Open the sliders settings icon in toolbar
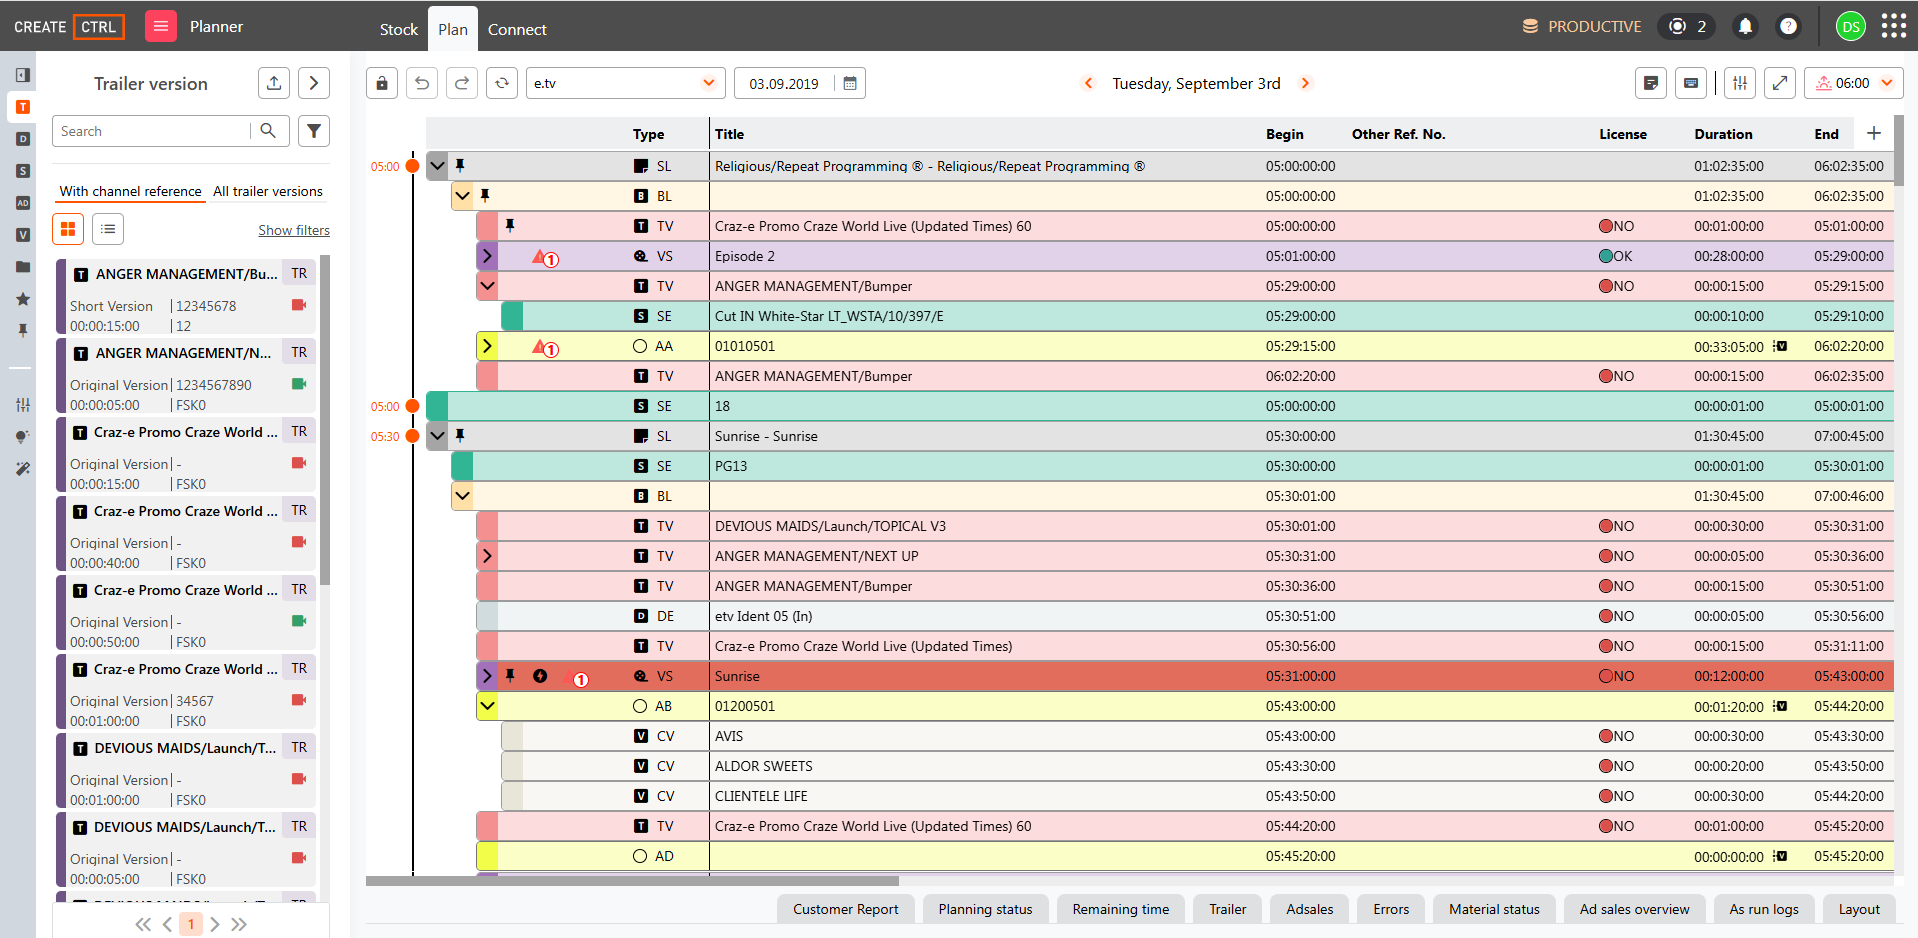Screen dimensions: 1918x938 click(1740, 83)
